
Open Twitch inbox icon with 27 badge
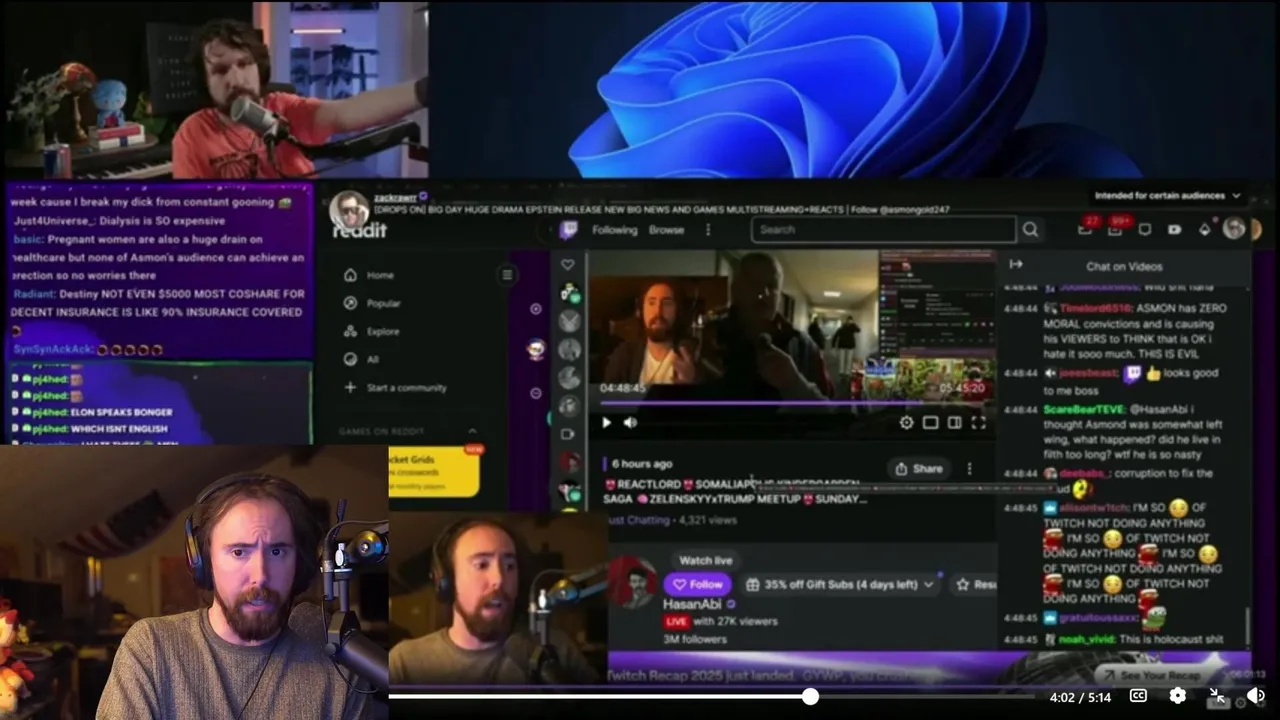point(1086,228)
